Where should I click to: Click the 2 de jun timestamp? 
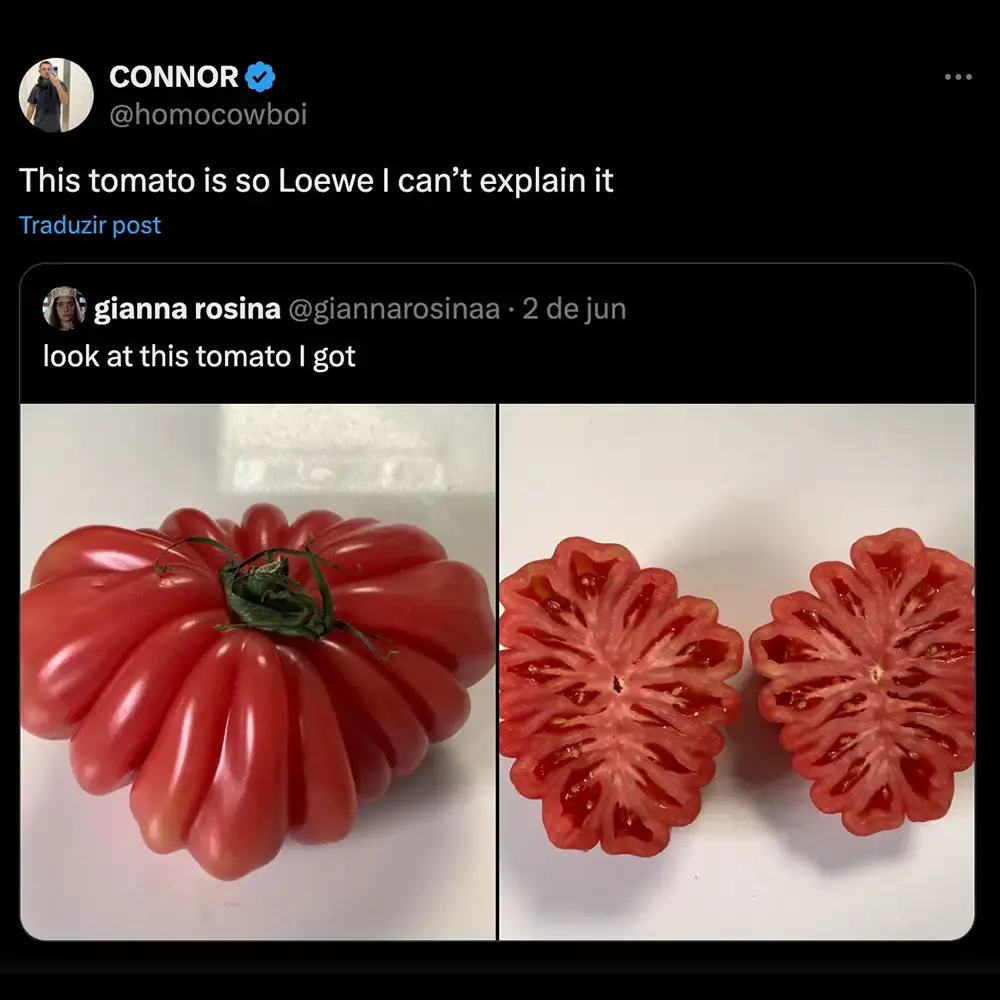pos(574,309)
